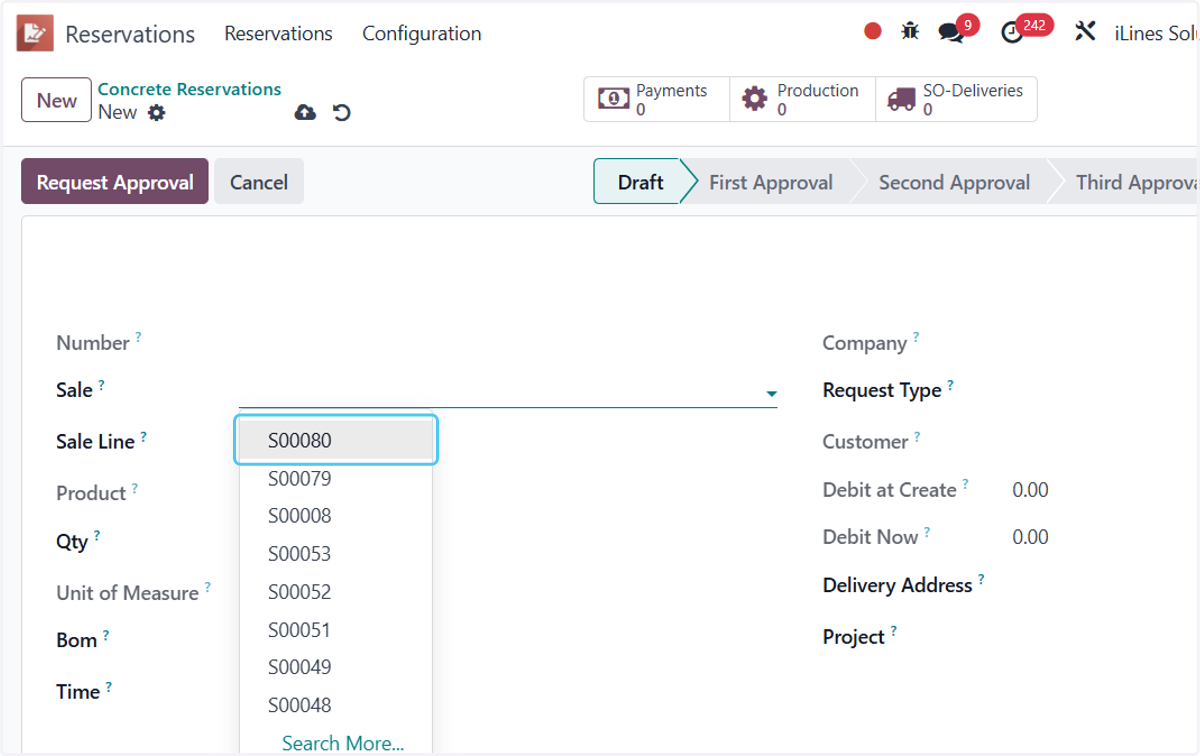
Task: Open the SO-Deliveries smart button
Action: 956,99
